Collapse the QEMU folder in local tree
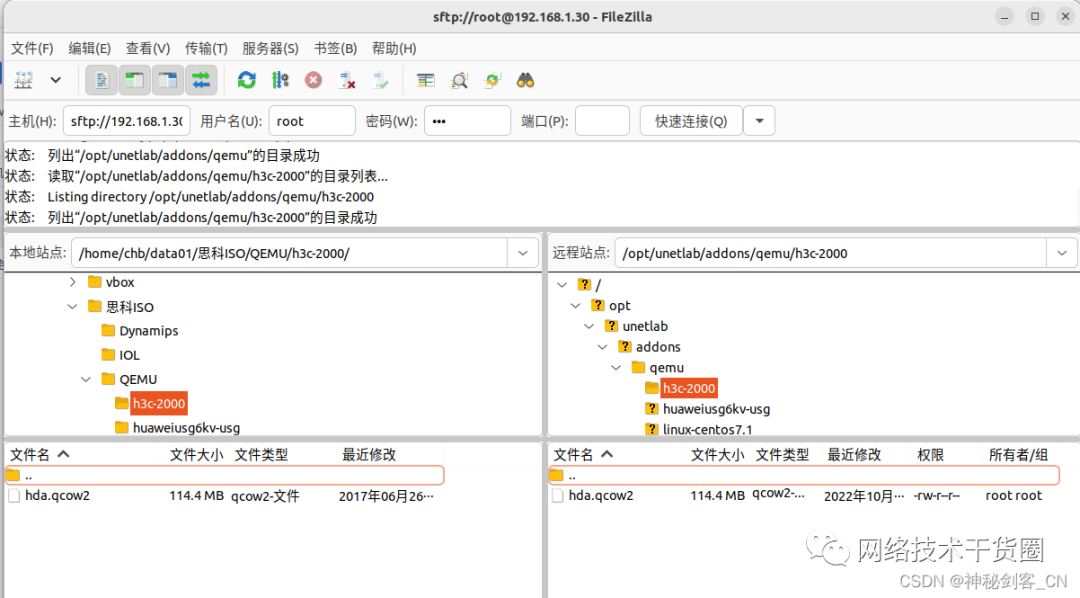This screenshot has height=598, width=1080. (x=85, y=379)
